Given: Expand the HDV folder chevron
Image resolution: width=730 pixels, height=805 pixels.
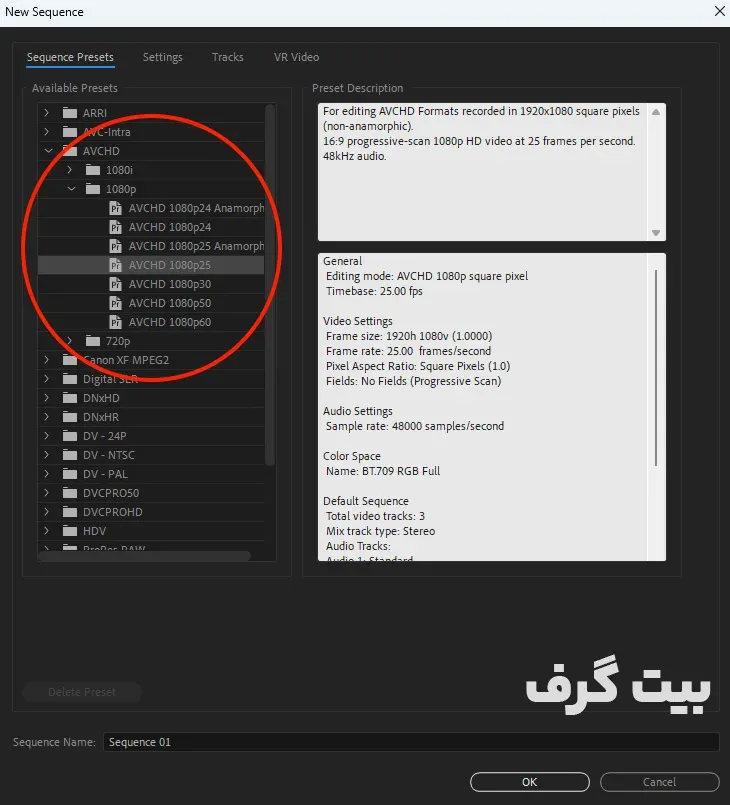Looking at the screenshot, I should 47,531.
